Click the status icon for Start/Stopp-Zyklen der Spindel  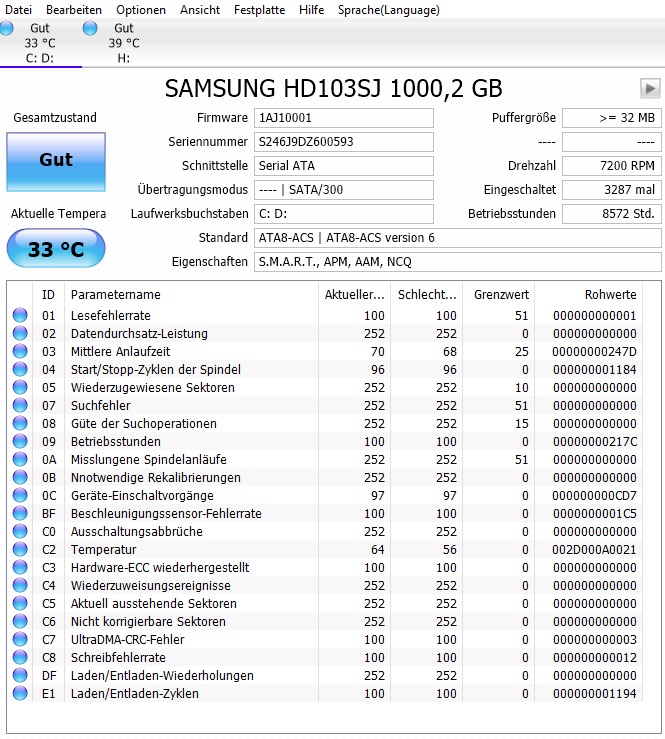[20, 369]
